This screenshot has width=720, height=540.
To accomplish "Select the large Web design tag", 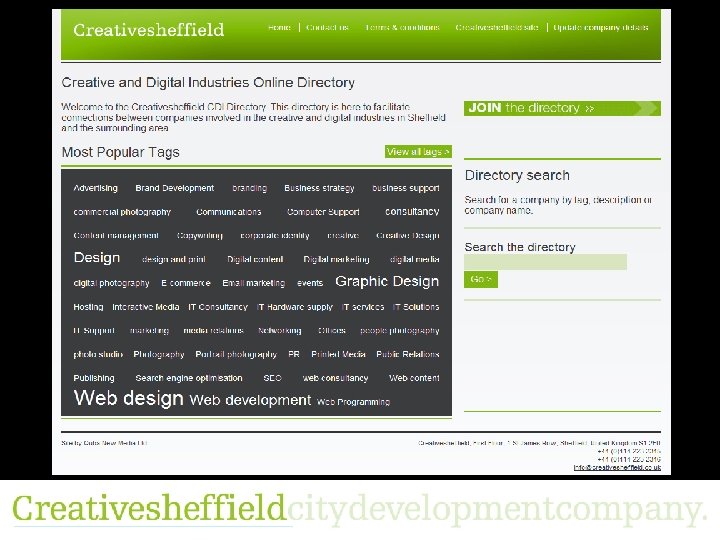I will tap(129, 398).
